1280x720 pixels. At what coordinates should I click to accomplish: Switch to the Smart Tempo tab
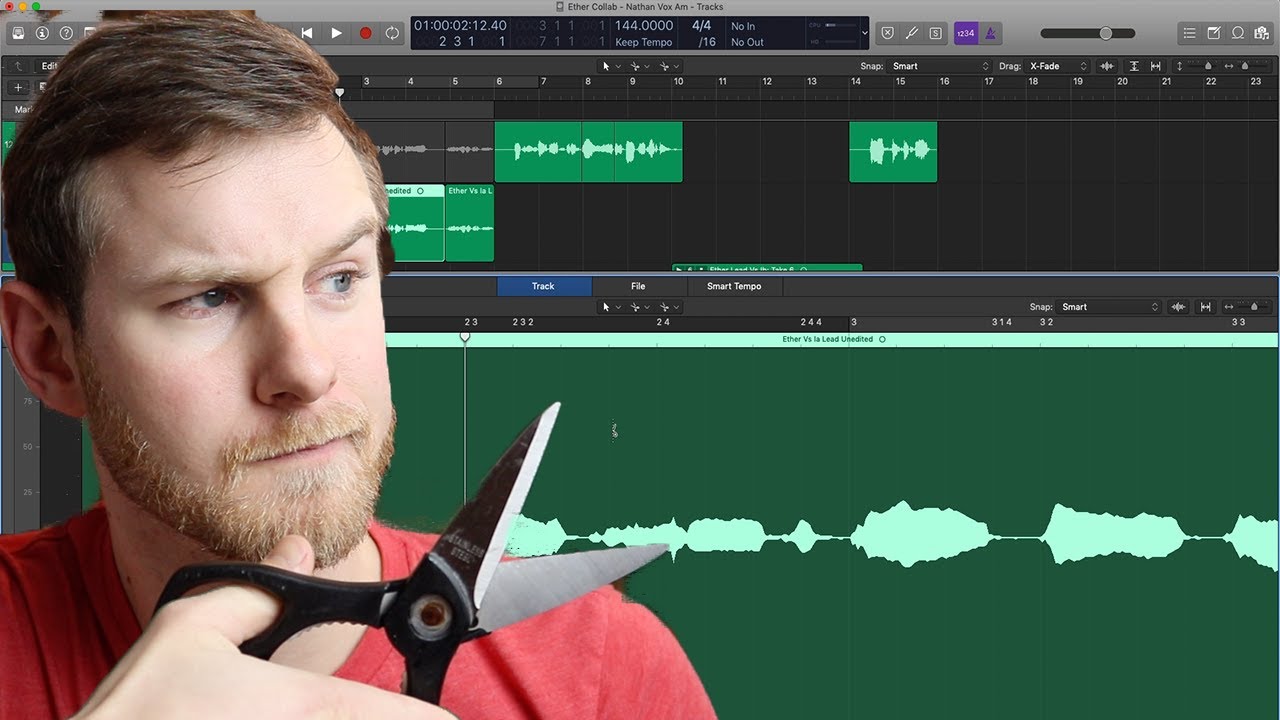(x=734, y=286)
